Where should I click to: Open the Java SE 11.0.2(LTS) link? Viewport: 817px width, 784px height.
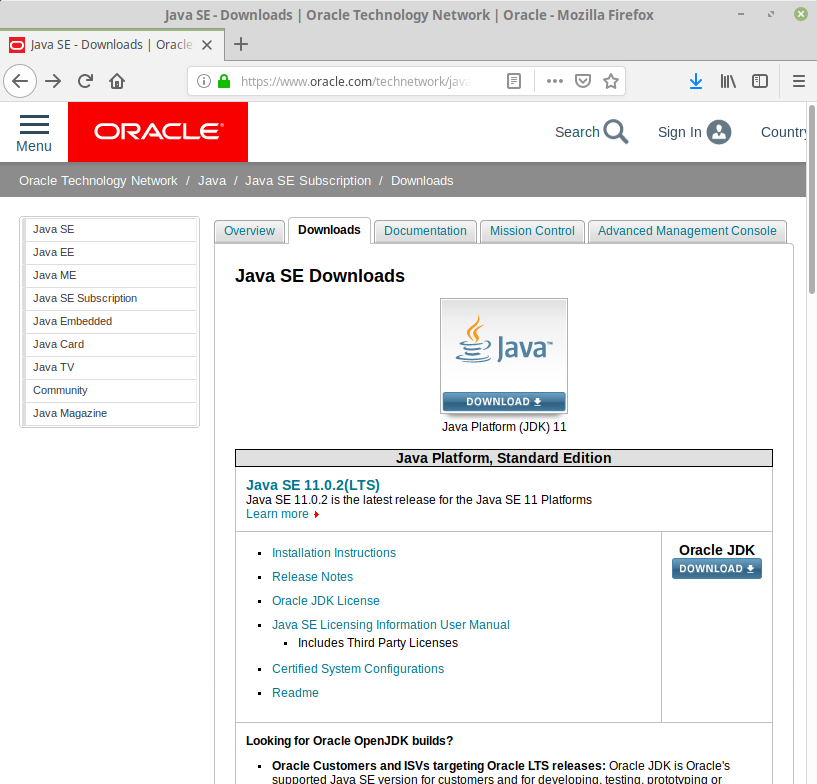(313, 485)
